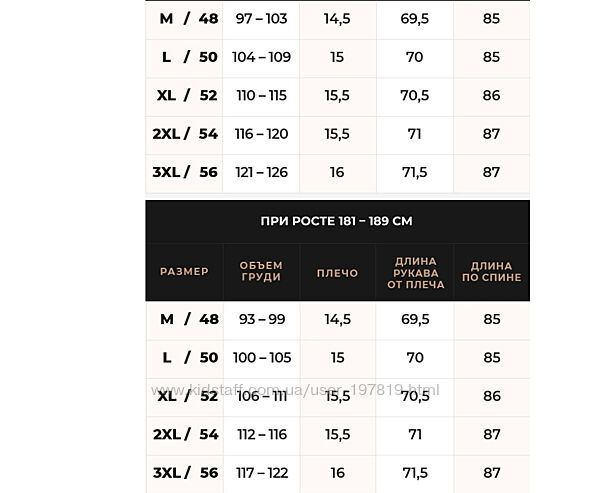Click the chest range 97 – 103 cell
Image resolution: width=600 pixels, height=493 pixels.
pos(260,20)
